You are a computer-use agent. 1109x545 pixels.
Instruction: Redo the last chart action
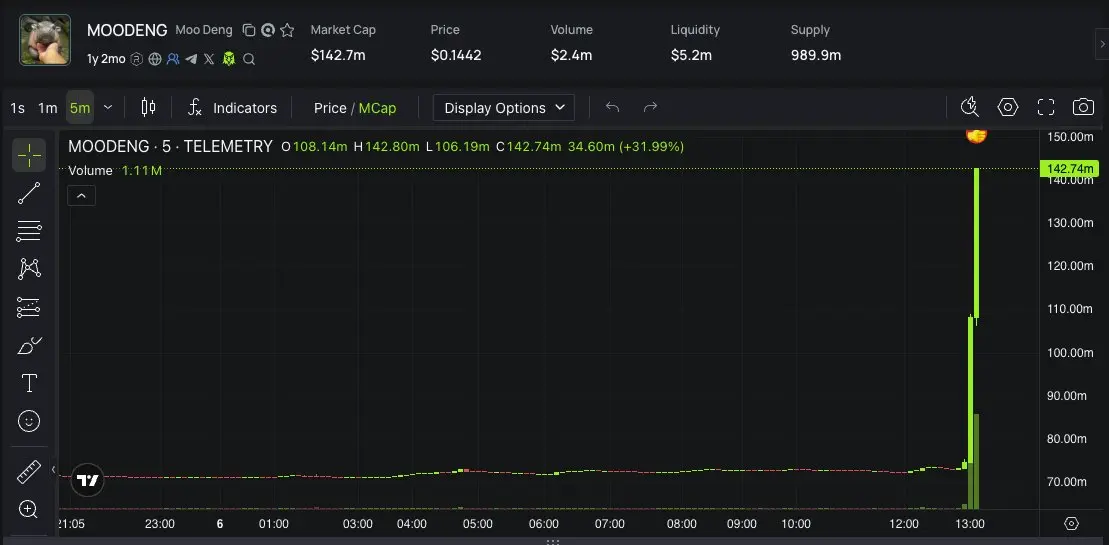(x=650, y=107)
